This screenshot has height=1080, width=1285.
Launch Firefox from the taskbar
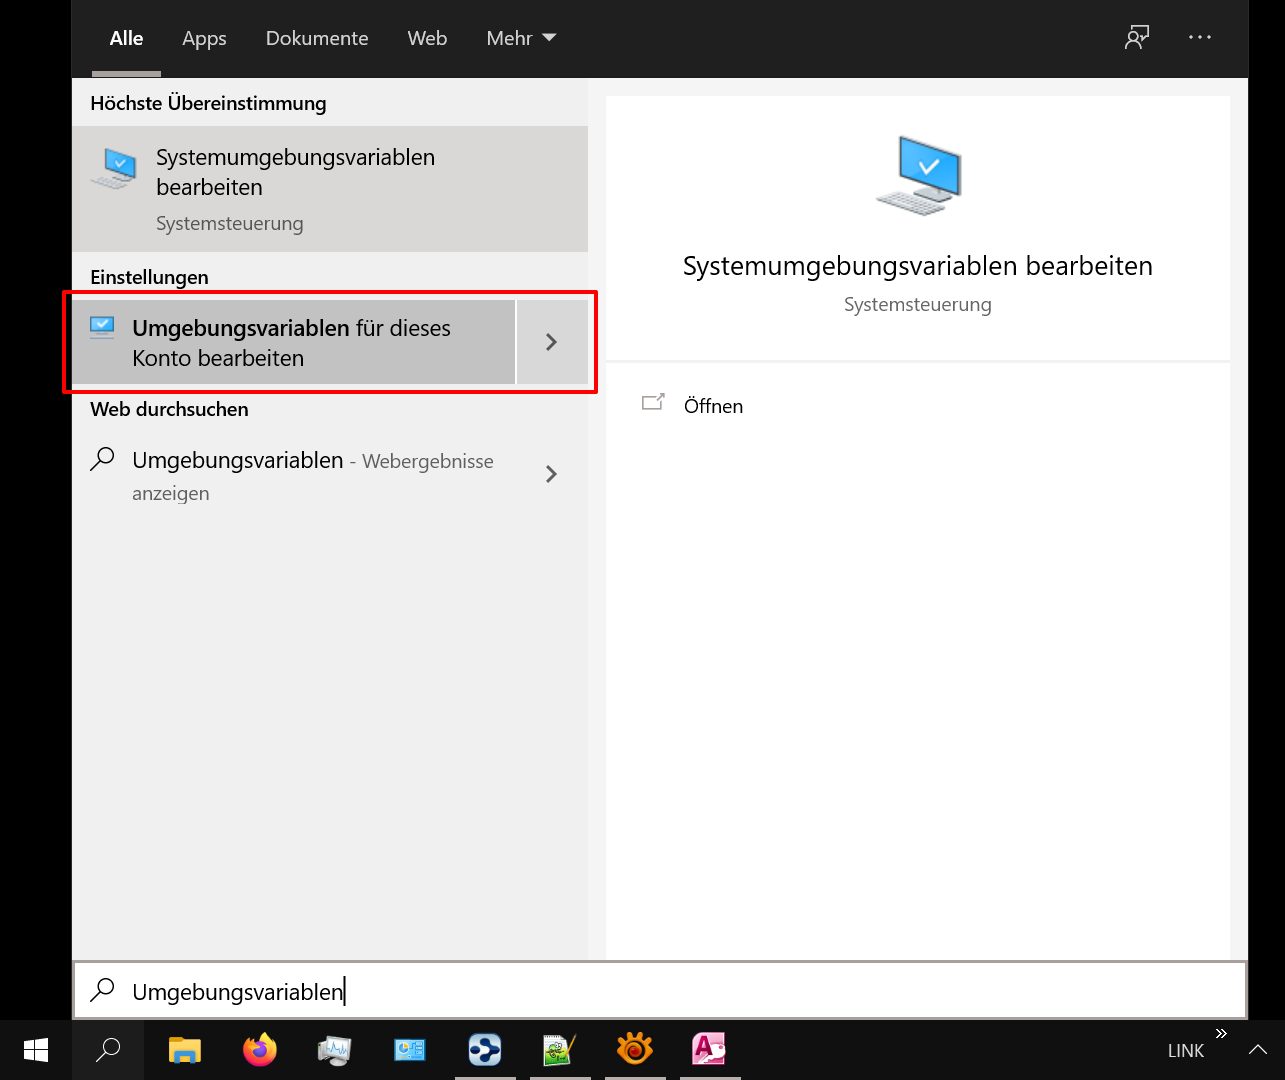pos(260,1050)
